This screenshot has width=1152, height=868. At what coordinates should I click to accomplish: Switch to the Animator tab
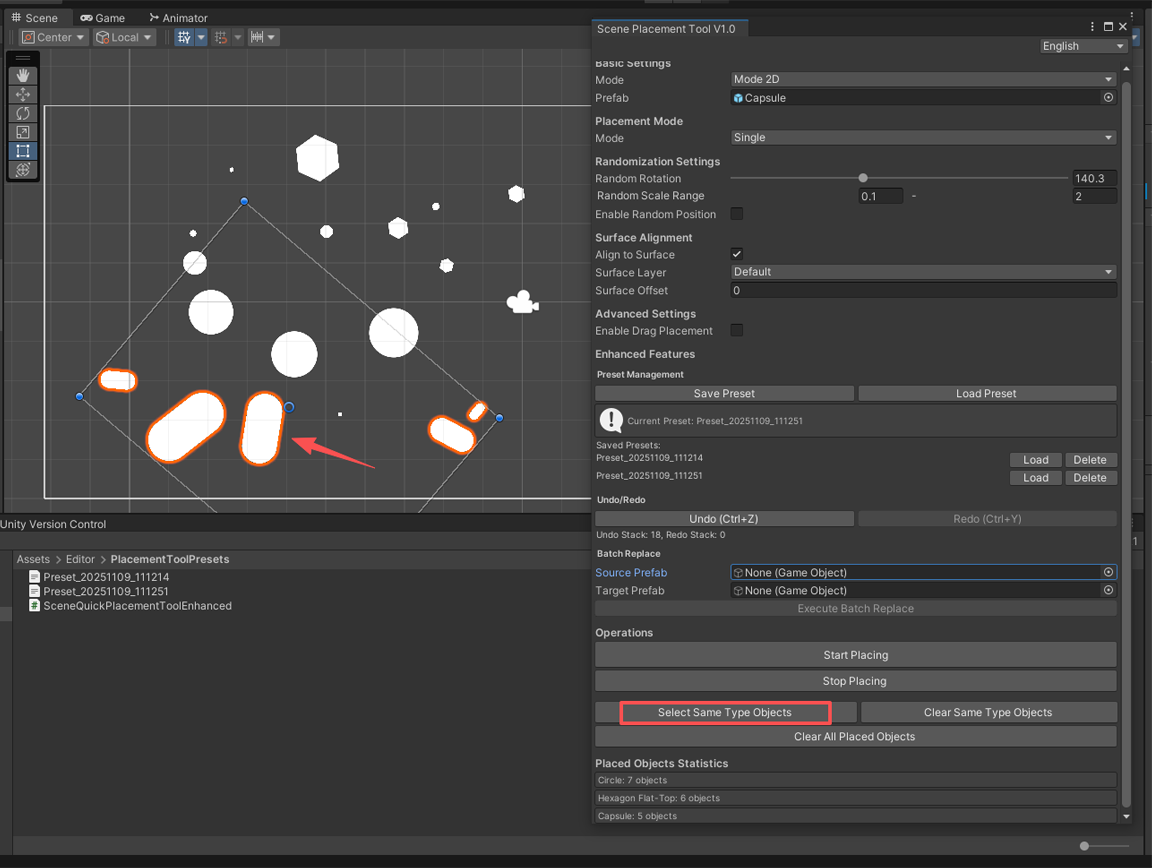(178, 18)
